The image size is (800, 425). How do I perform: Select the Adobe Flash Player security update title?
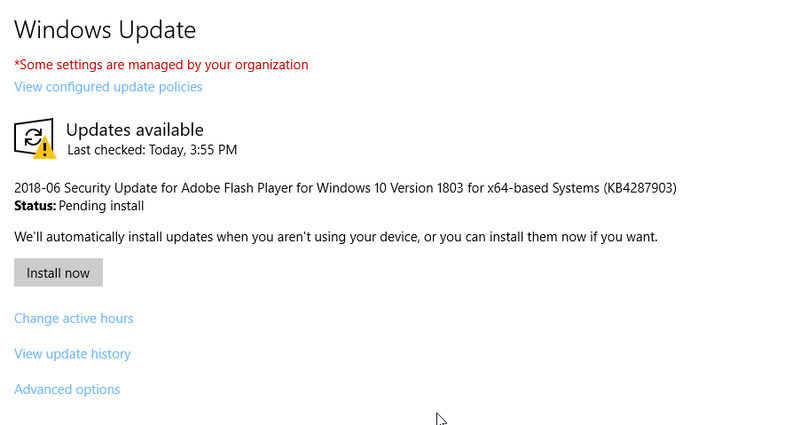click(345, 188)
